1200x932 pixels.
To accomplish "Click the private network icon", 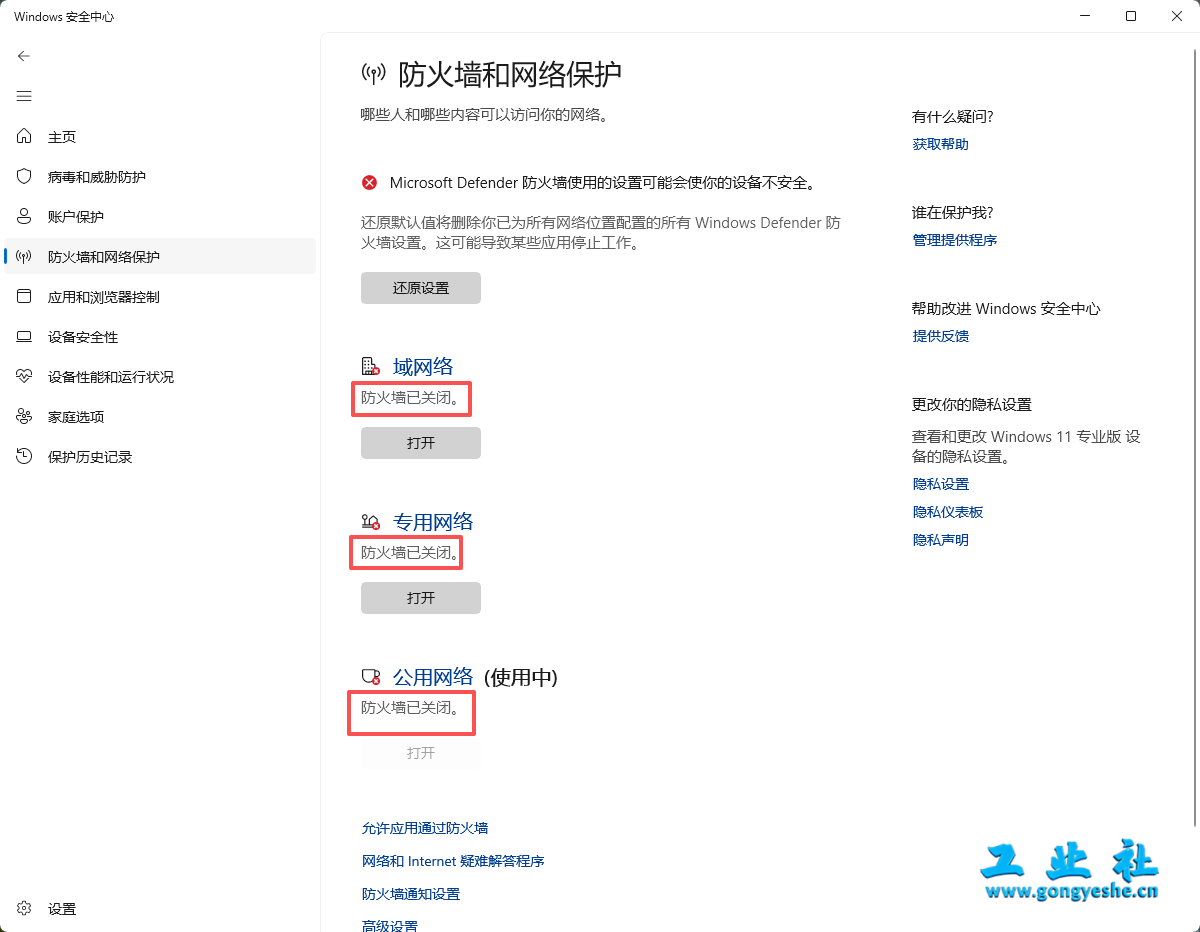I will point(371,522).
